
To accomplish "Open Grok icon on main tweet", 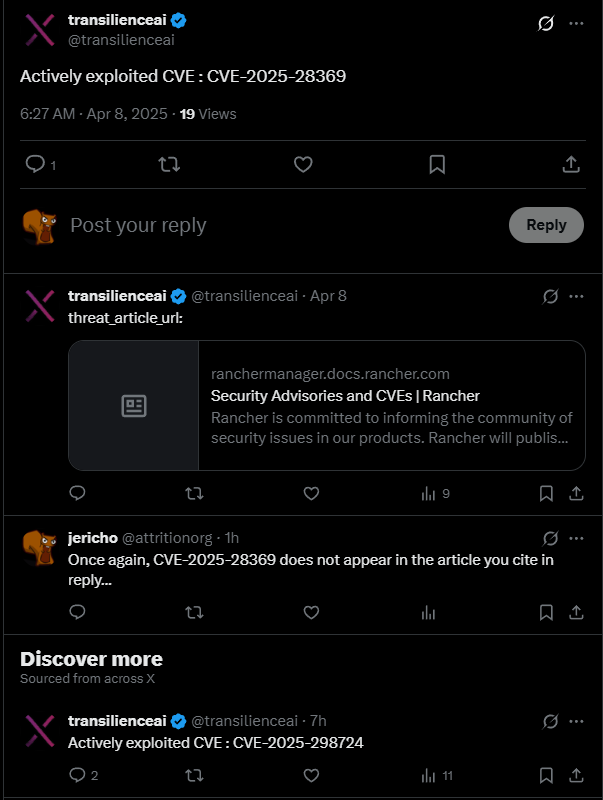I will click(546, 23).
